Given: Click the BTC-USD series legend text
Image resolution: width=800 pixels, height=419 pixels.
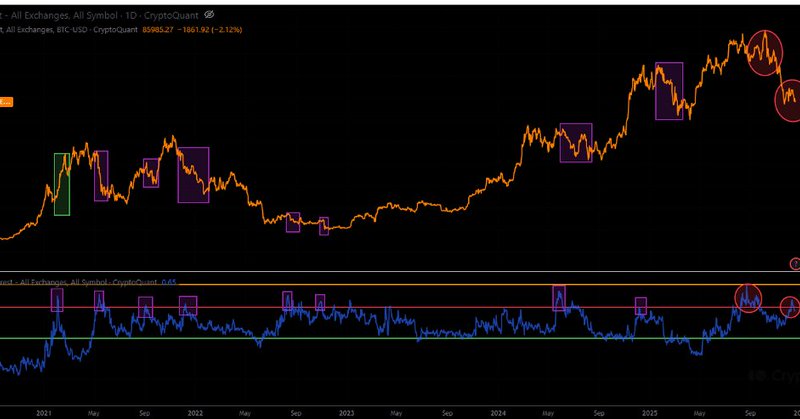Looking at the screenshot, I should (x=69, y=30).
